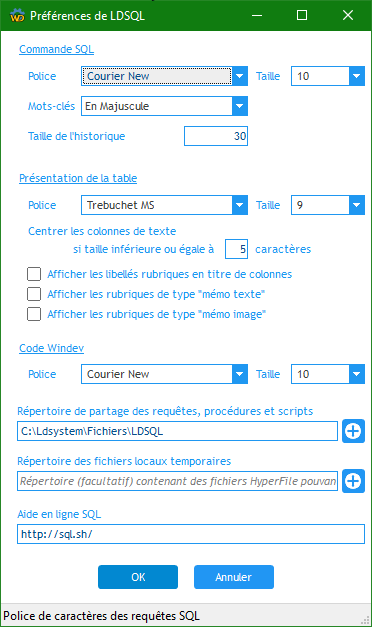Image resolution: width=372 pixels, height=627 pixels.
Task: Click the Taille de l'historique input field
Action: pos(216,136)
